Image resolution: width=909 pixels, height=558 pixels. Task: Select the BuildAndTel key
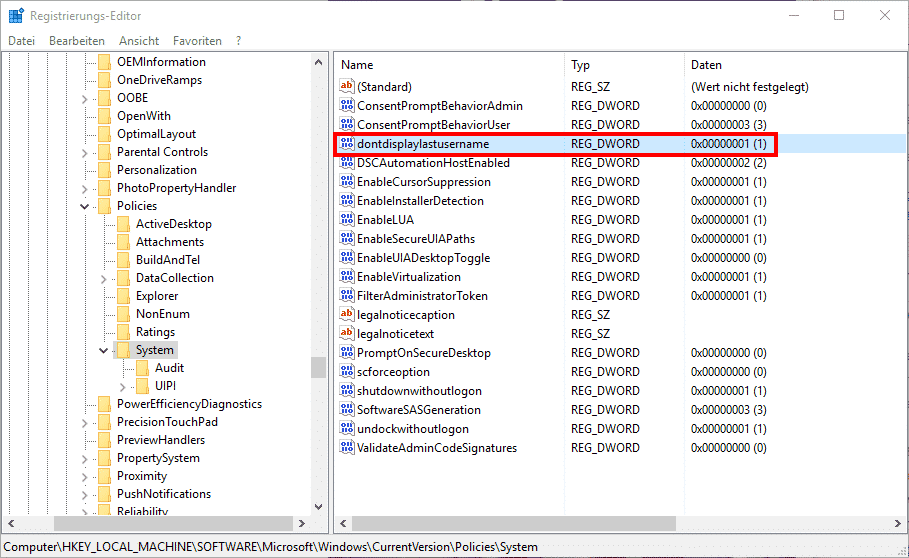click(168, 260)
